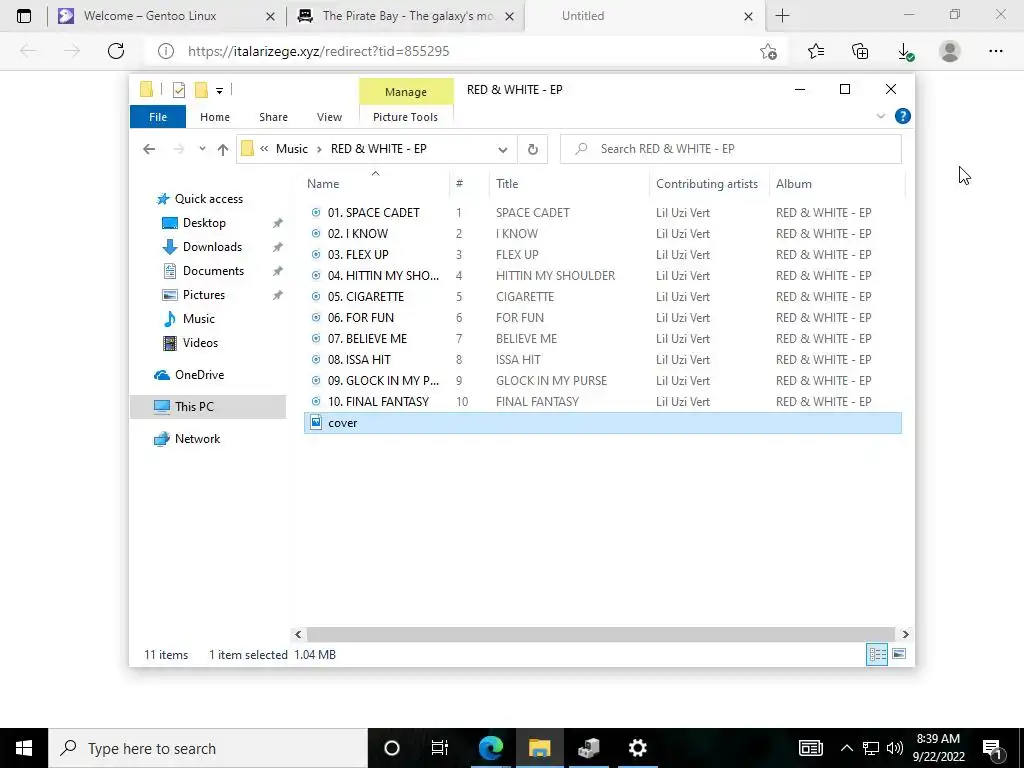Reload the browser page
This screenshot has width=1024, height=768.
pyautogui.click(x=116, y=51)
